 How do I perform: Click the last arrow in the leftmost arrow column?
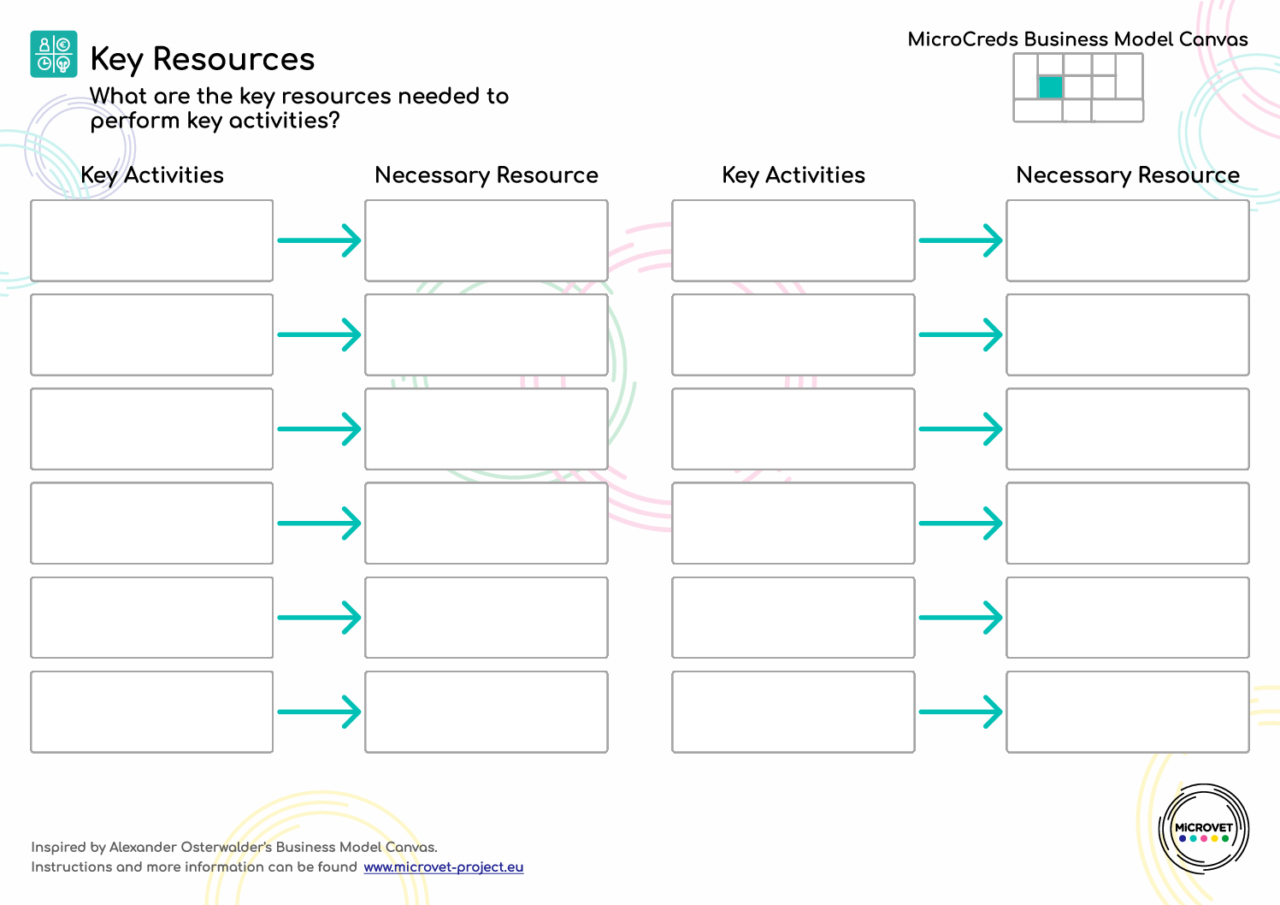click(319, 712)
